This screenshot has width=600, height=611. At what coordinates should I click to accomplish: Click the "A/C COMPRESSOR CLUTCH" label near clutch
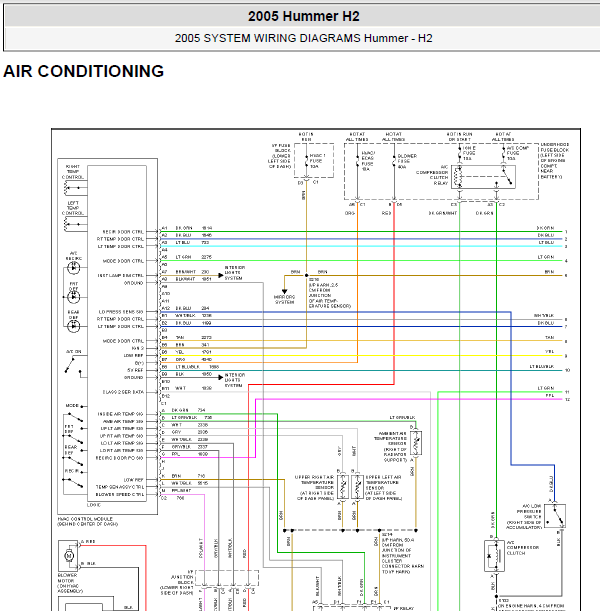pos(522,550)
